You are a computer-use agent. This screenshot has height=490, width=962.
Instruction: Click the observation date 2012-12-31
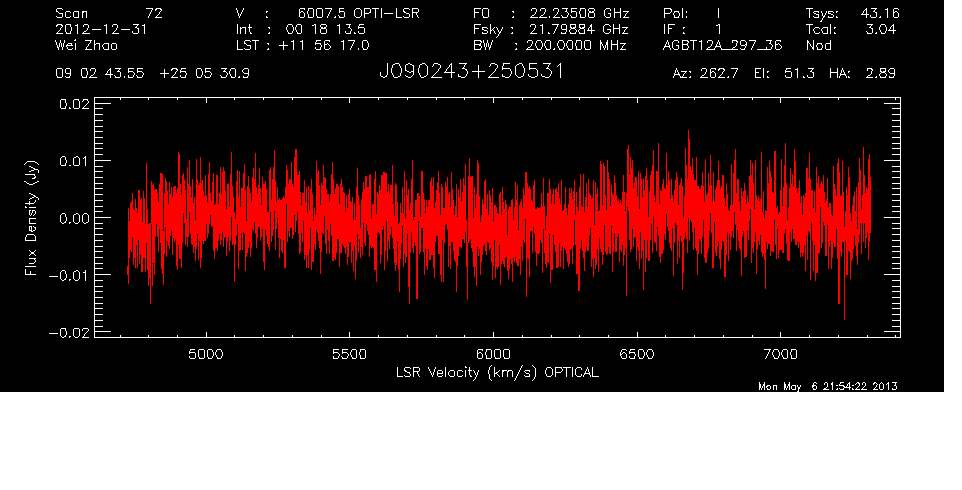tap(101, 29)
